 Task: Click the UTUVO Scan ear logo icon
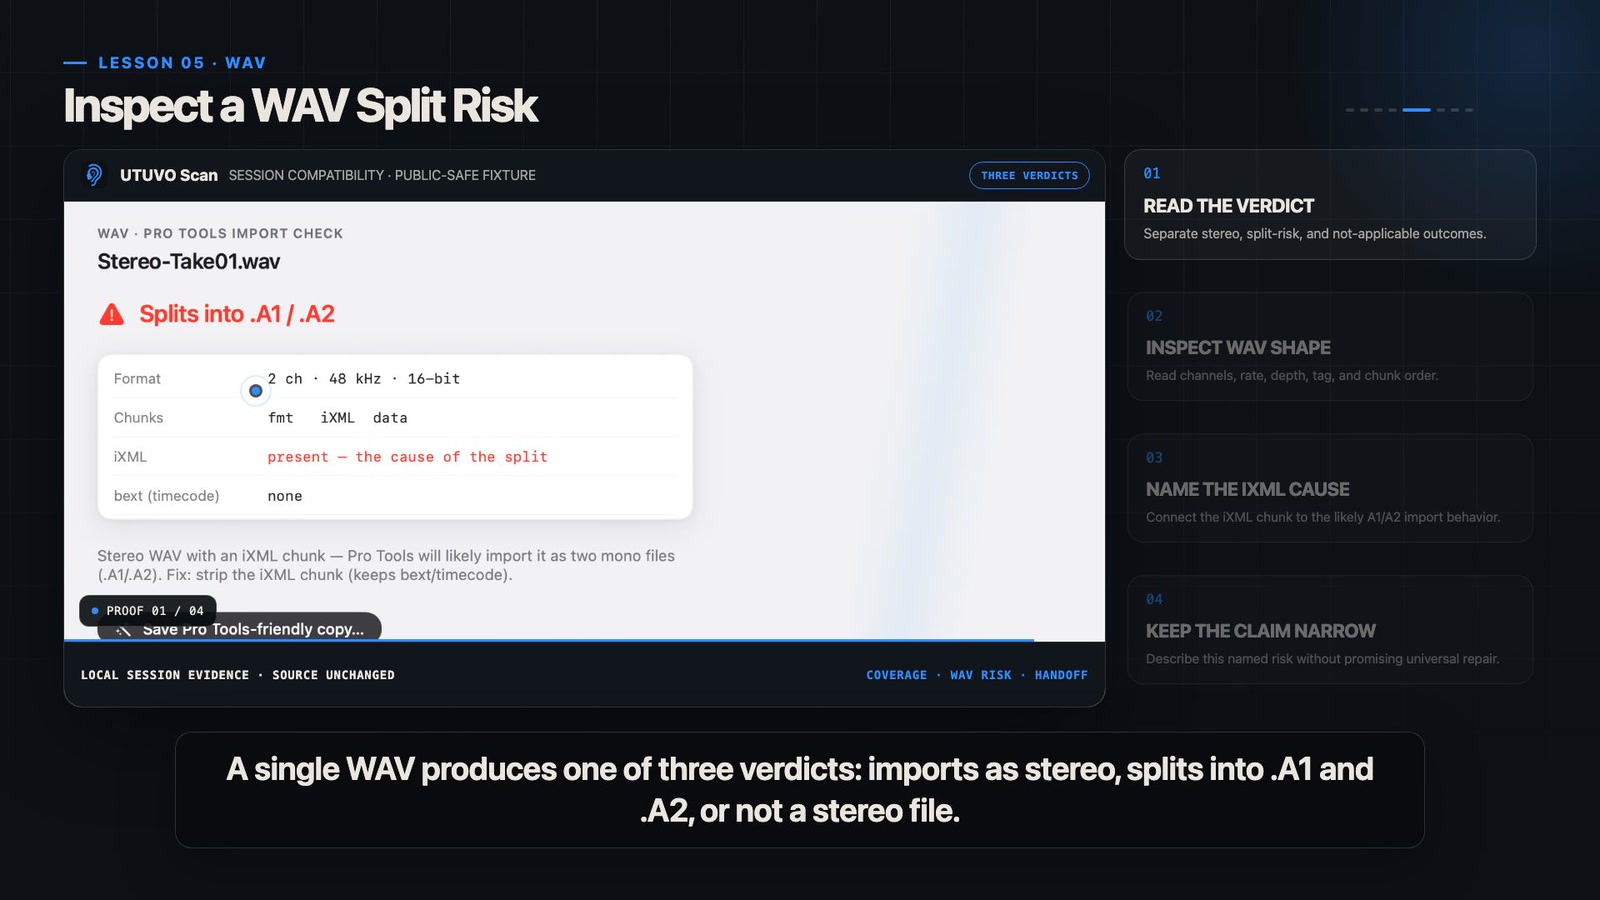tap(94, 175)
